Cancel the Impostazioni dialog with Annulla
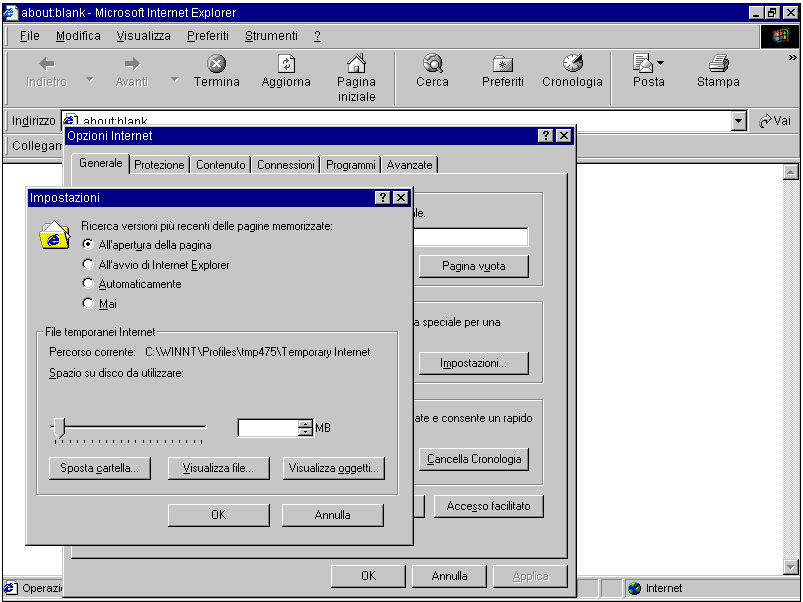 tap(333, 515)
